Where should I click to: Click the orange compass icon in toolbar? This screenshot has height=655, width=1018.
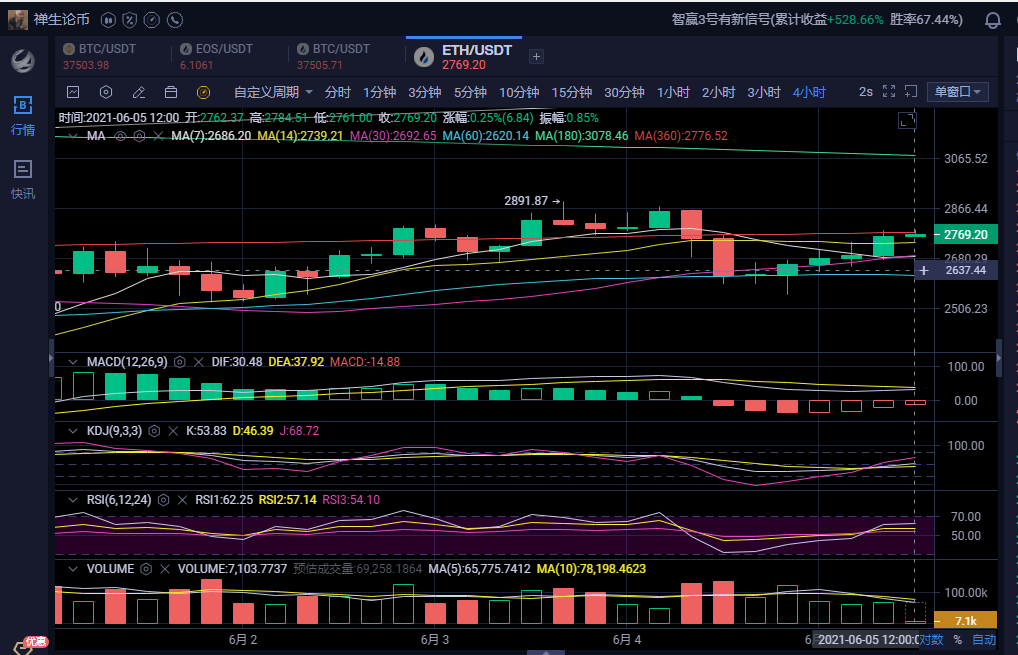tap(203, 92)
